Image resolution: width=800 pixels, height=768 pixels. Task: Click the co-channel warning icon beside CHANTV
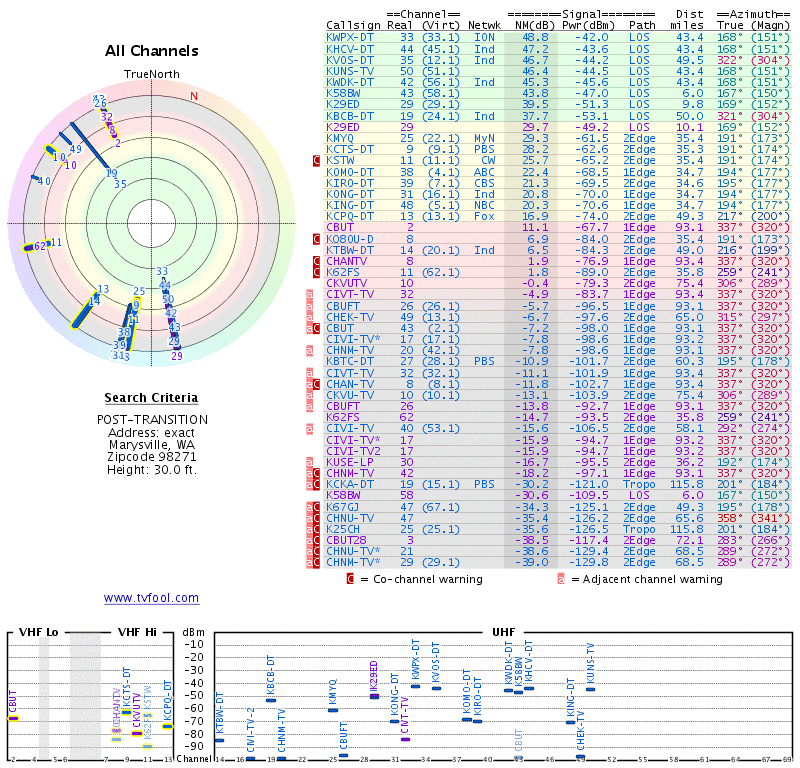coord(316,261)
